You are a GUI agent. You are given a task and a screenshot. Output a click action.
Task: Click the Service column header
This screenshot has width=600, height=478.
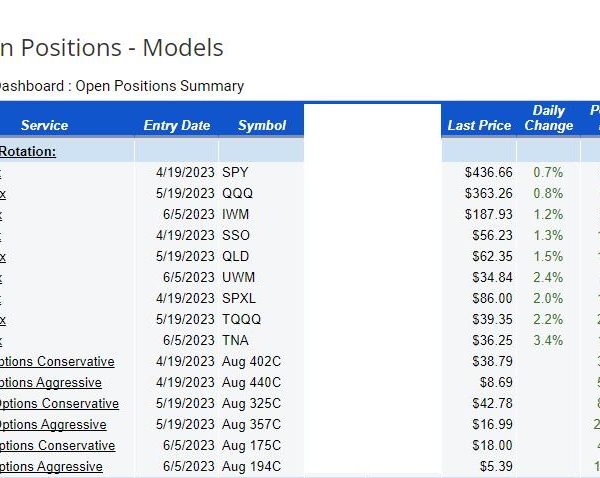(x=44, y=126)
